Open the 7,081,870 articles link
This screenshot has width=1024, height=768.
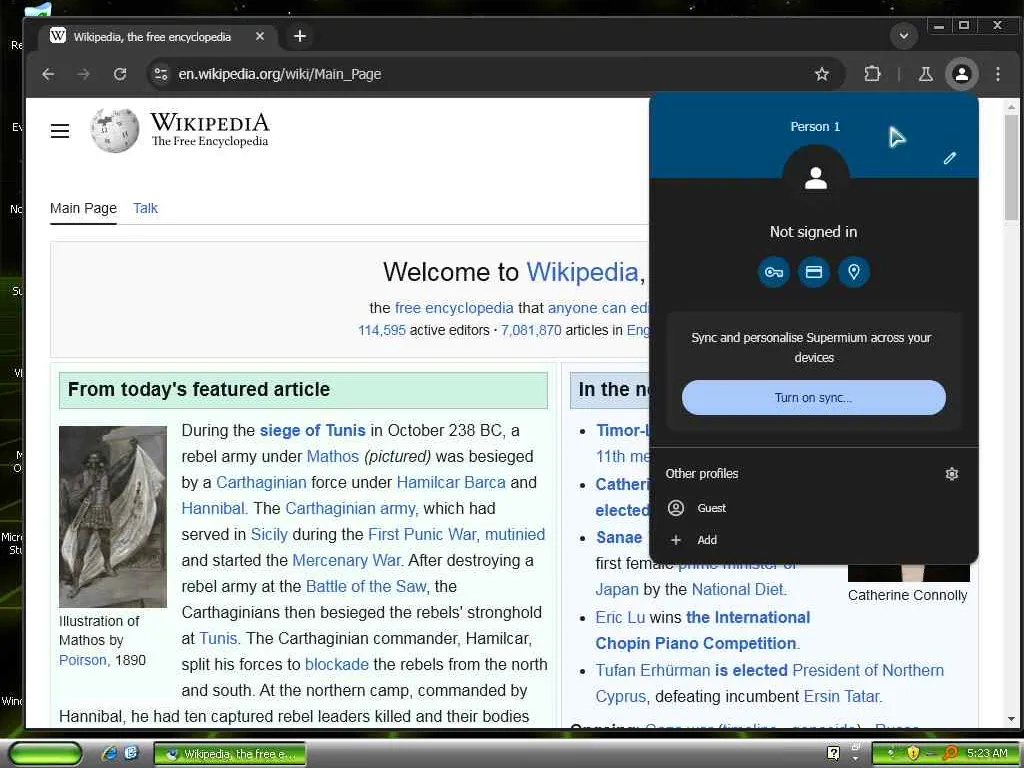click(x=531, y=330)
